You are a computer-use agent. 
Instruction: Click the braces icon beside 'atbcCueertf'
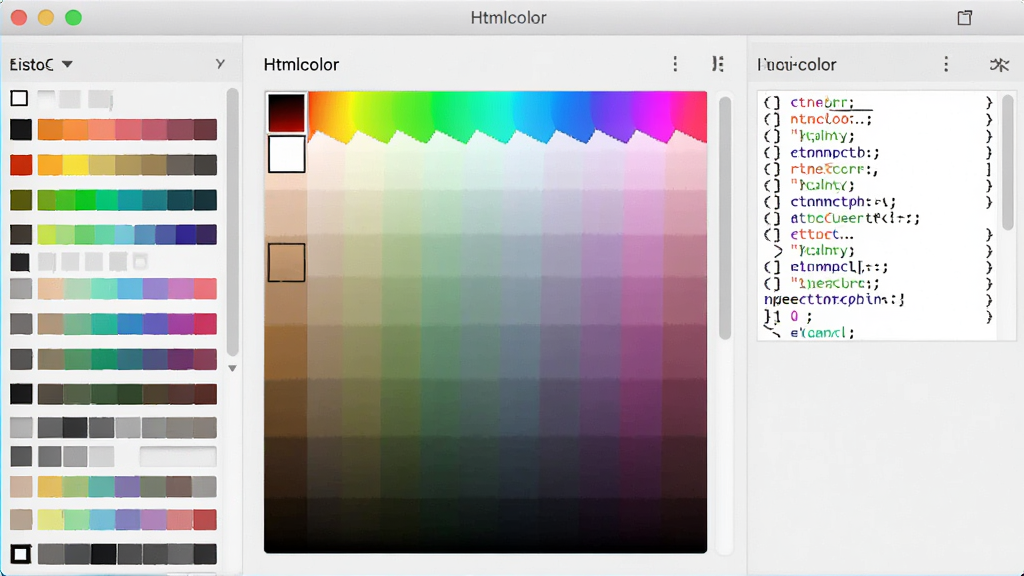tap(772, 217)
